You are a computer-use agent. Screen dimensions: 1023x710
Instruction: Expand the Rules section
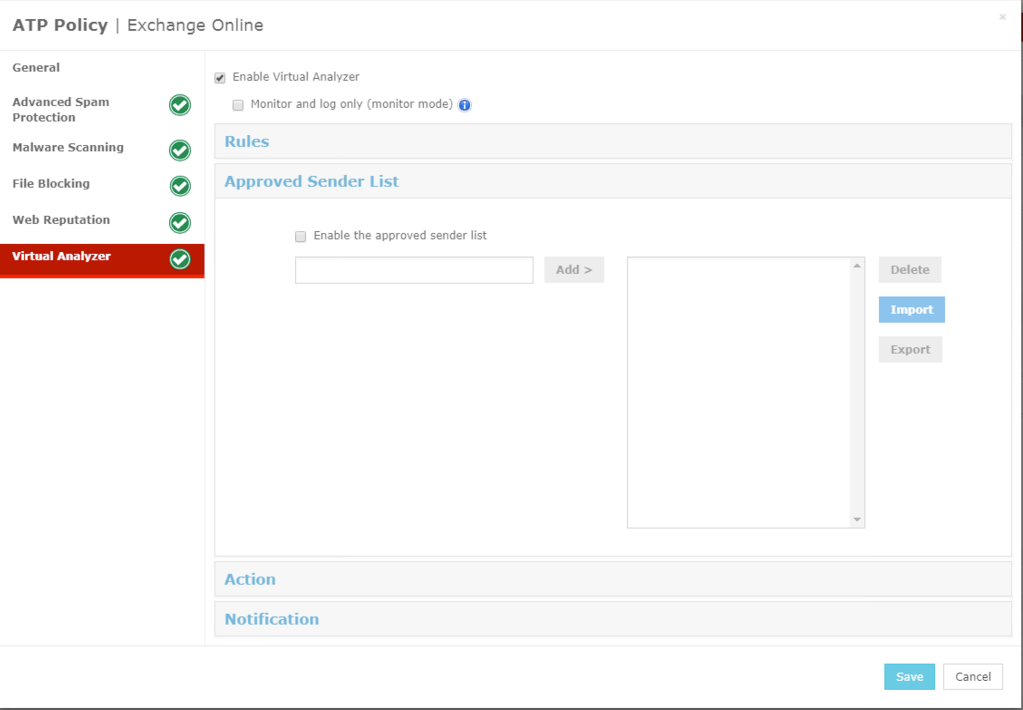point(613,141)
